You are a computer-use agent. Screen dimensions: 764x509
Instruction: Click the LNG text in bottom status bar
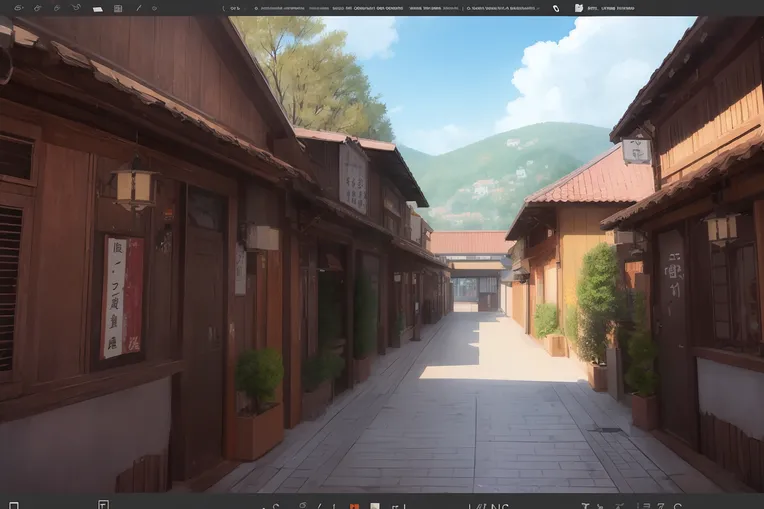coord(491,505)
